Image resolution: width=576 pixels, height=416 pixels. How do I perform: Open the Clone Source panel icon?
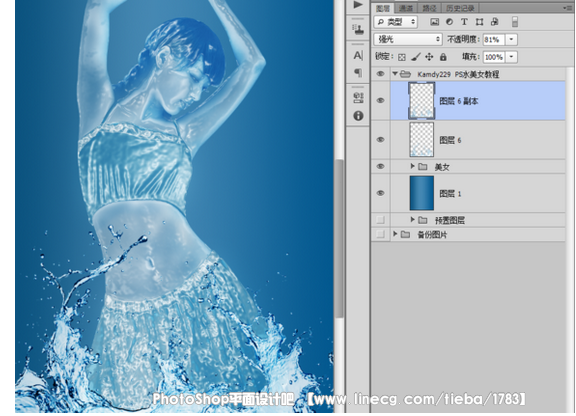click(358, 30)
